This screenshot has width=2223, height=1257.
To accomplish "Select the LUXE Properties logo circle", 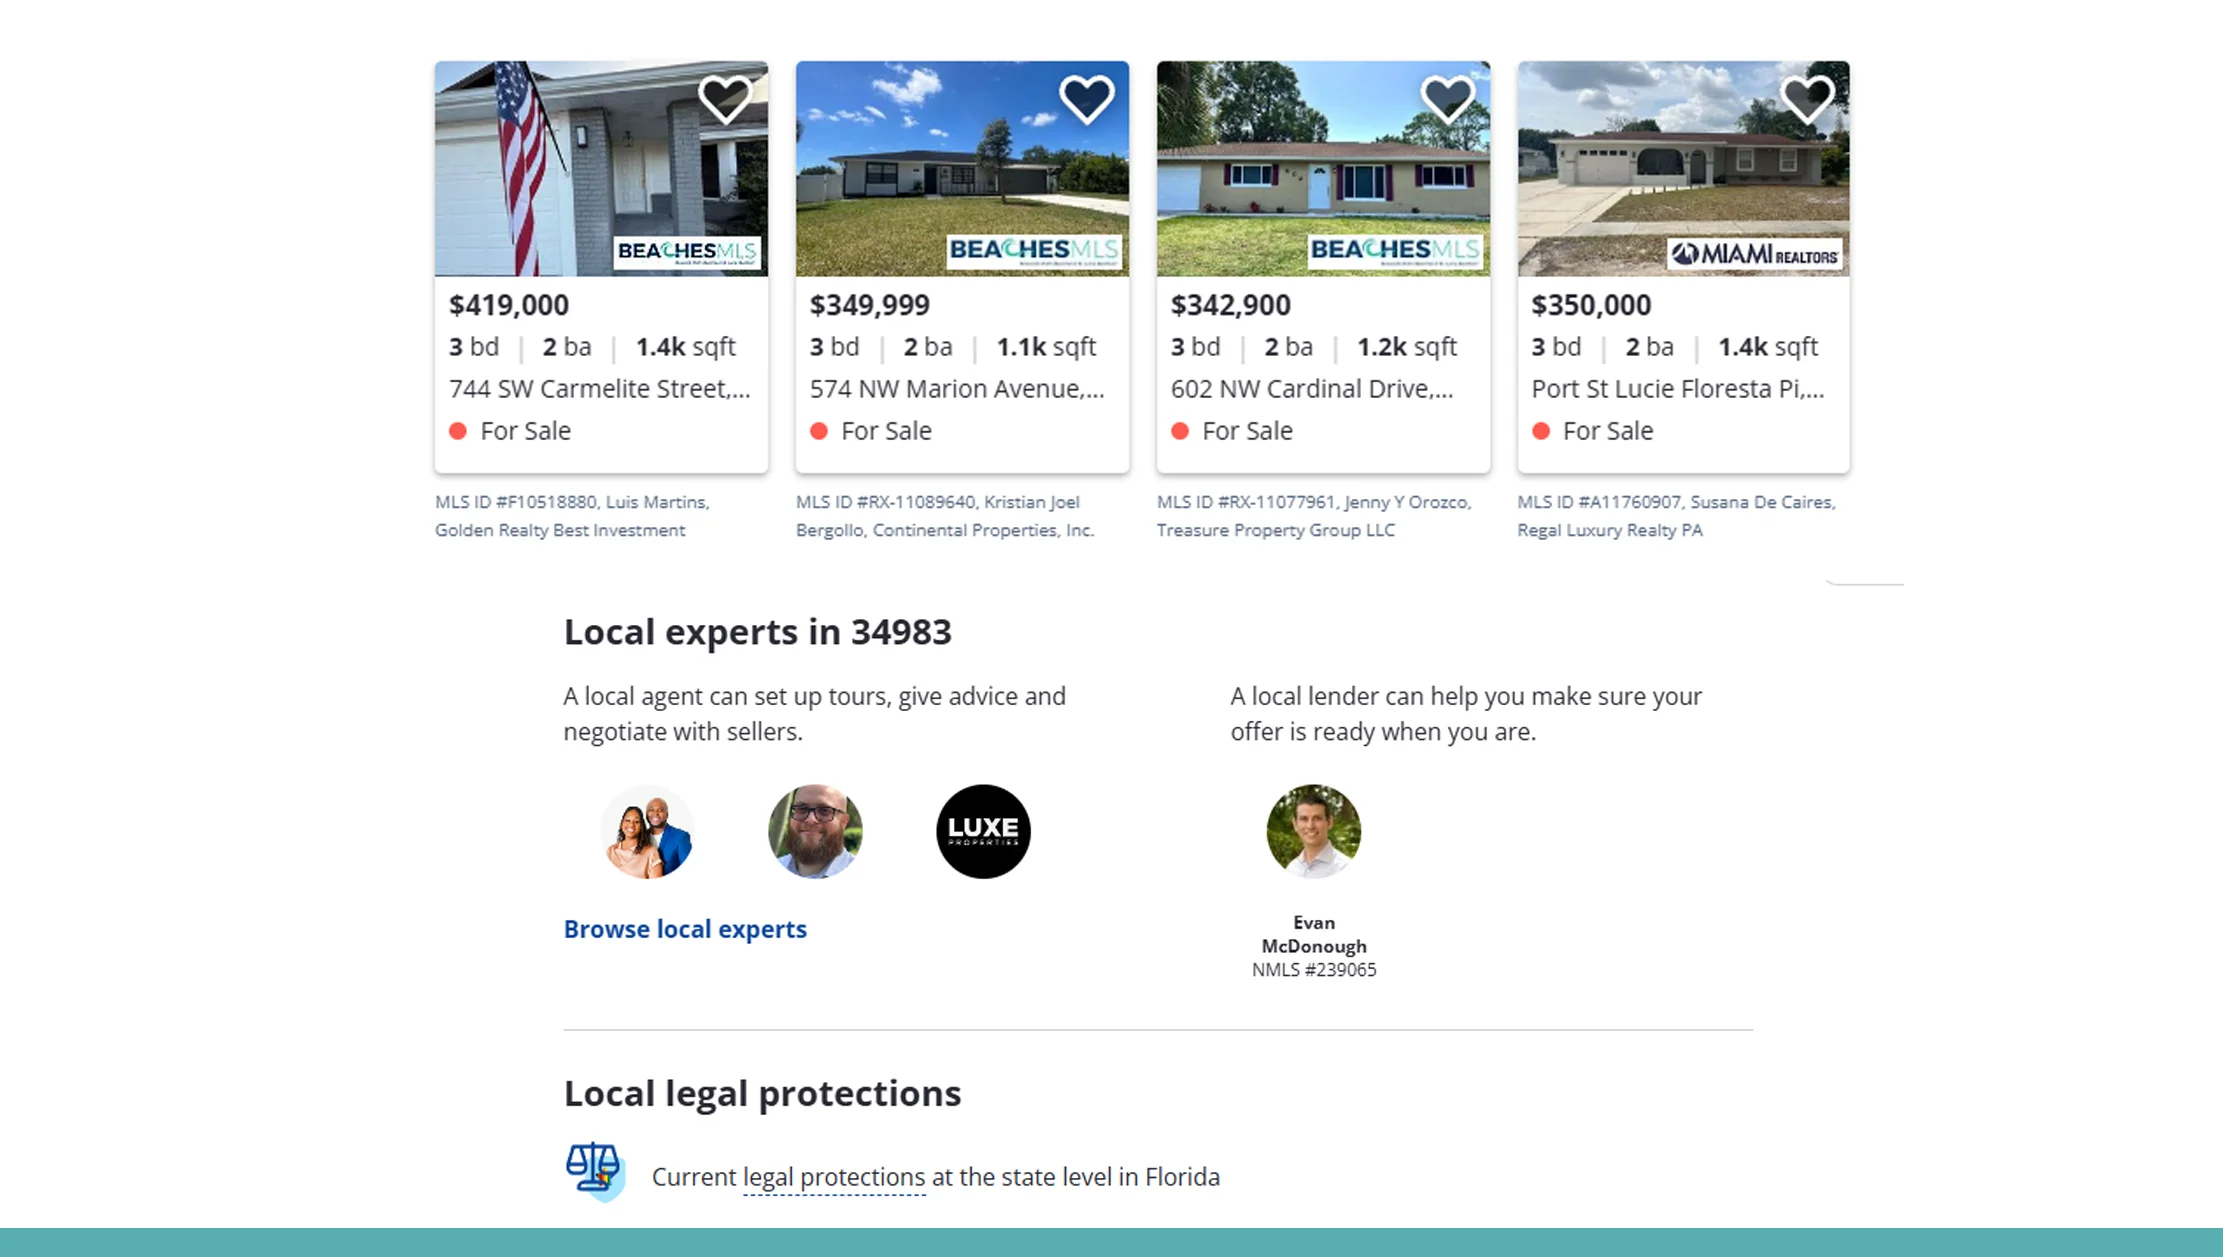I will coord(982,831).
